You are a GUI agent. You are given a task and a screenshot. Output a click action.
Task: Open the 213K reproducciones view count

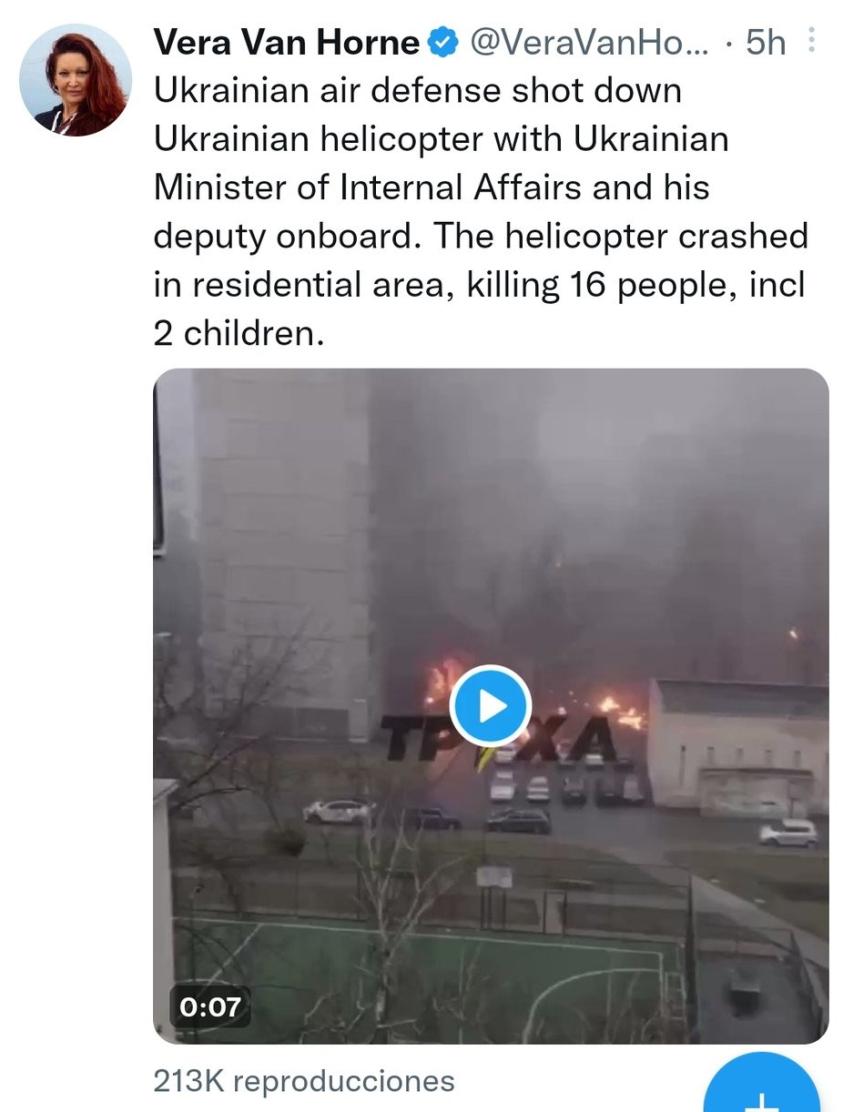(x=304, y=1082)
